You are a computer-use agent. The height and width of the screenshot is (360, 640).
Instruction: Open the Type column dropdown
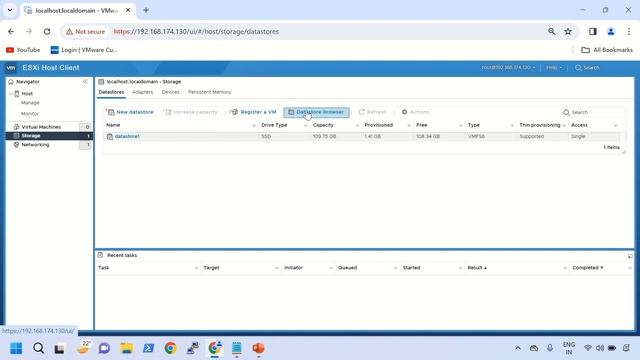click(512, 125)
